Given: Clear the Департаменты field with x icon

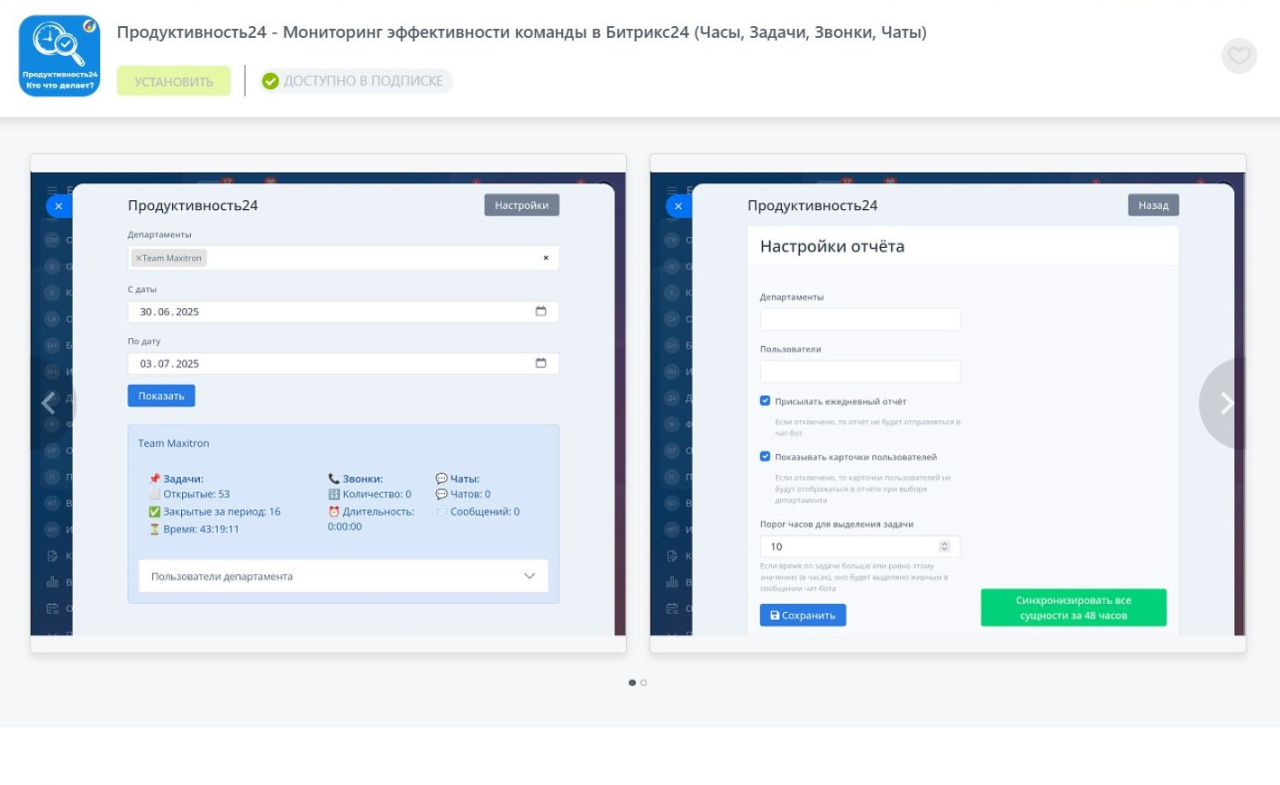Looking at the screenshot, I should tap(546, 258).
